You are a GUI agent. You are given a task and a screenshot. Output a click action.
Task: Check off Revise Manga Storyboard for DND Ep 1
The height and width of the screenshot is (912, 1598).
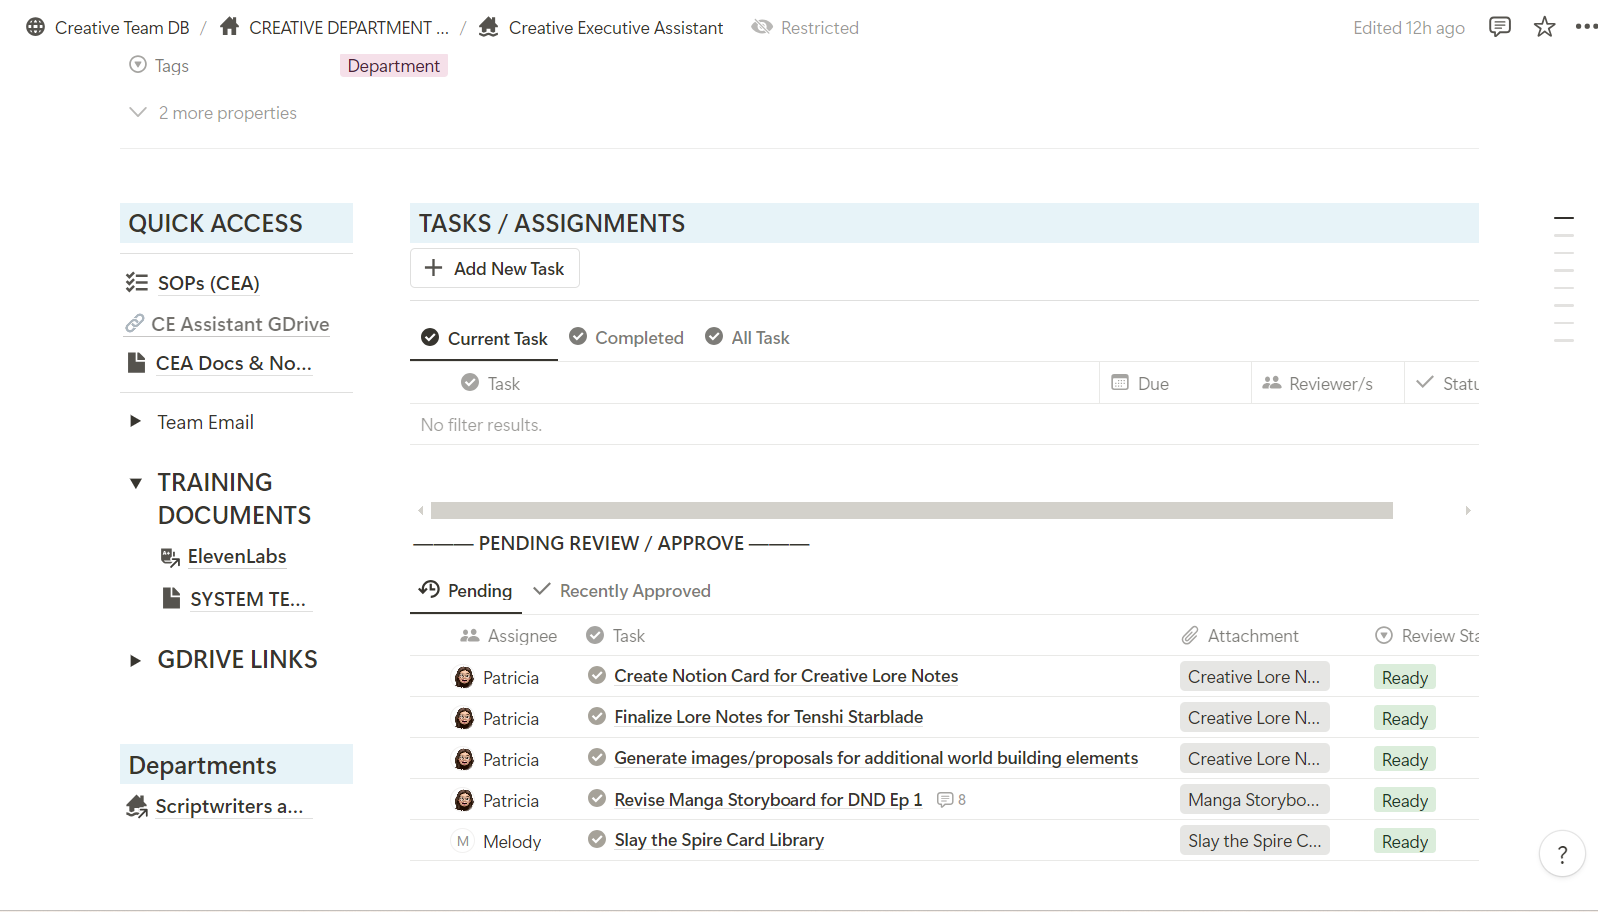pos(597,798)
